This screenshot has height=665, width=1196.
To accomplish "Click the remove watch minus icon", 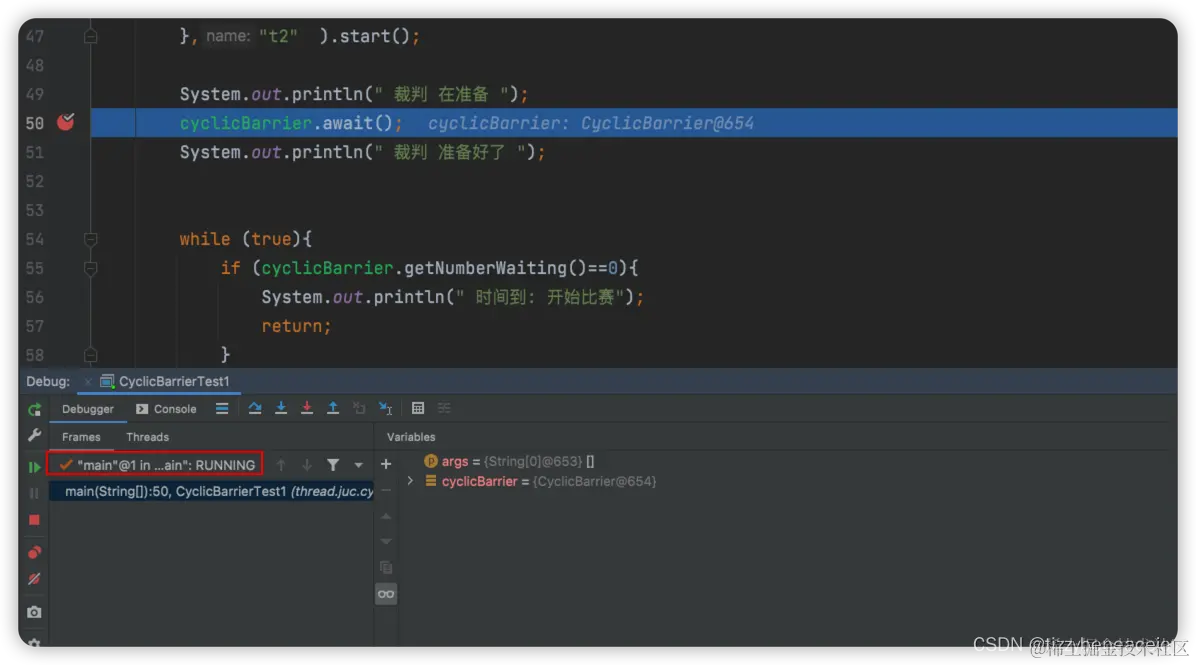I will 386,490.
